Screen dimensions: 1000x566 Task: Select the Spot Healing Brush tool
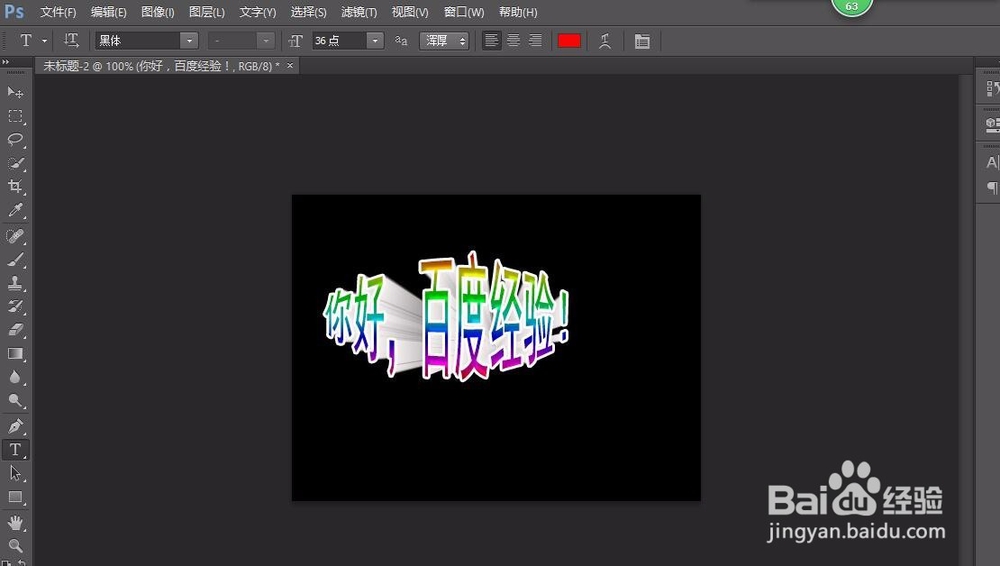click(15, 236)
